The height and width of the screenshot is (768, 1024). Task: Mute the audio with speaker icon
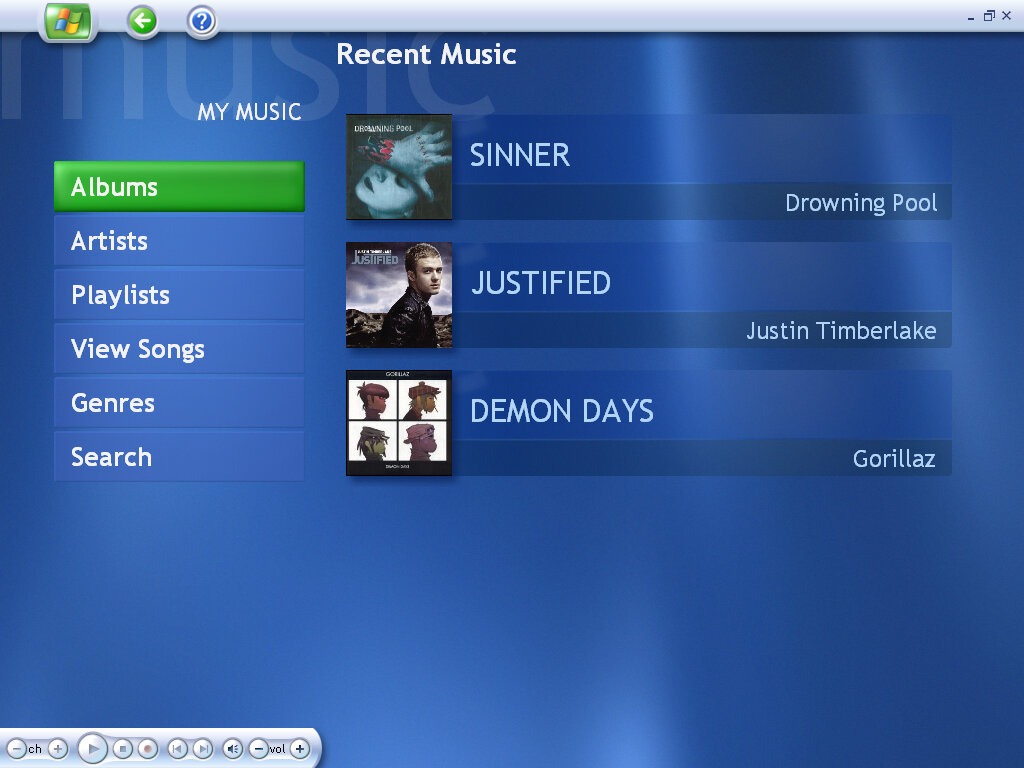coord(232,748)
